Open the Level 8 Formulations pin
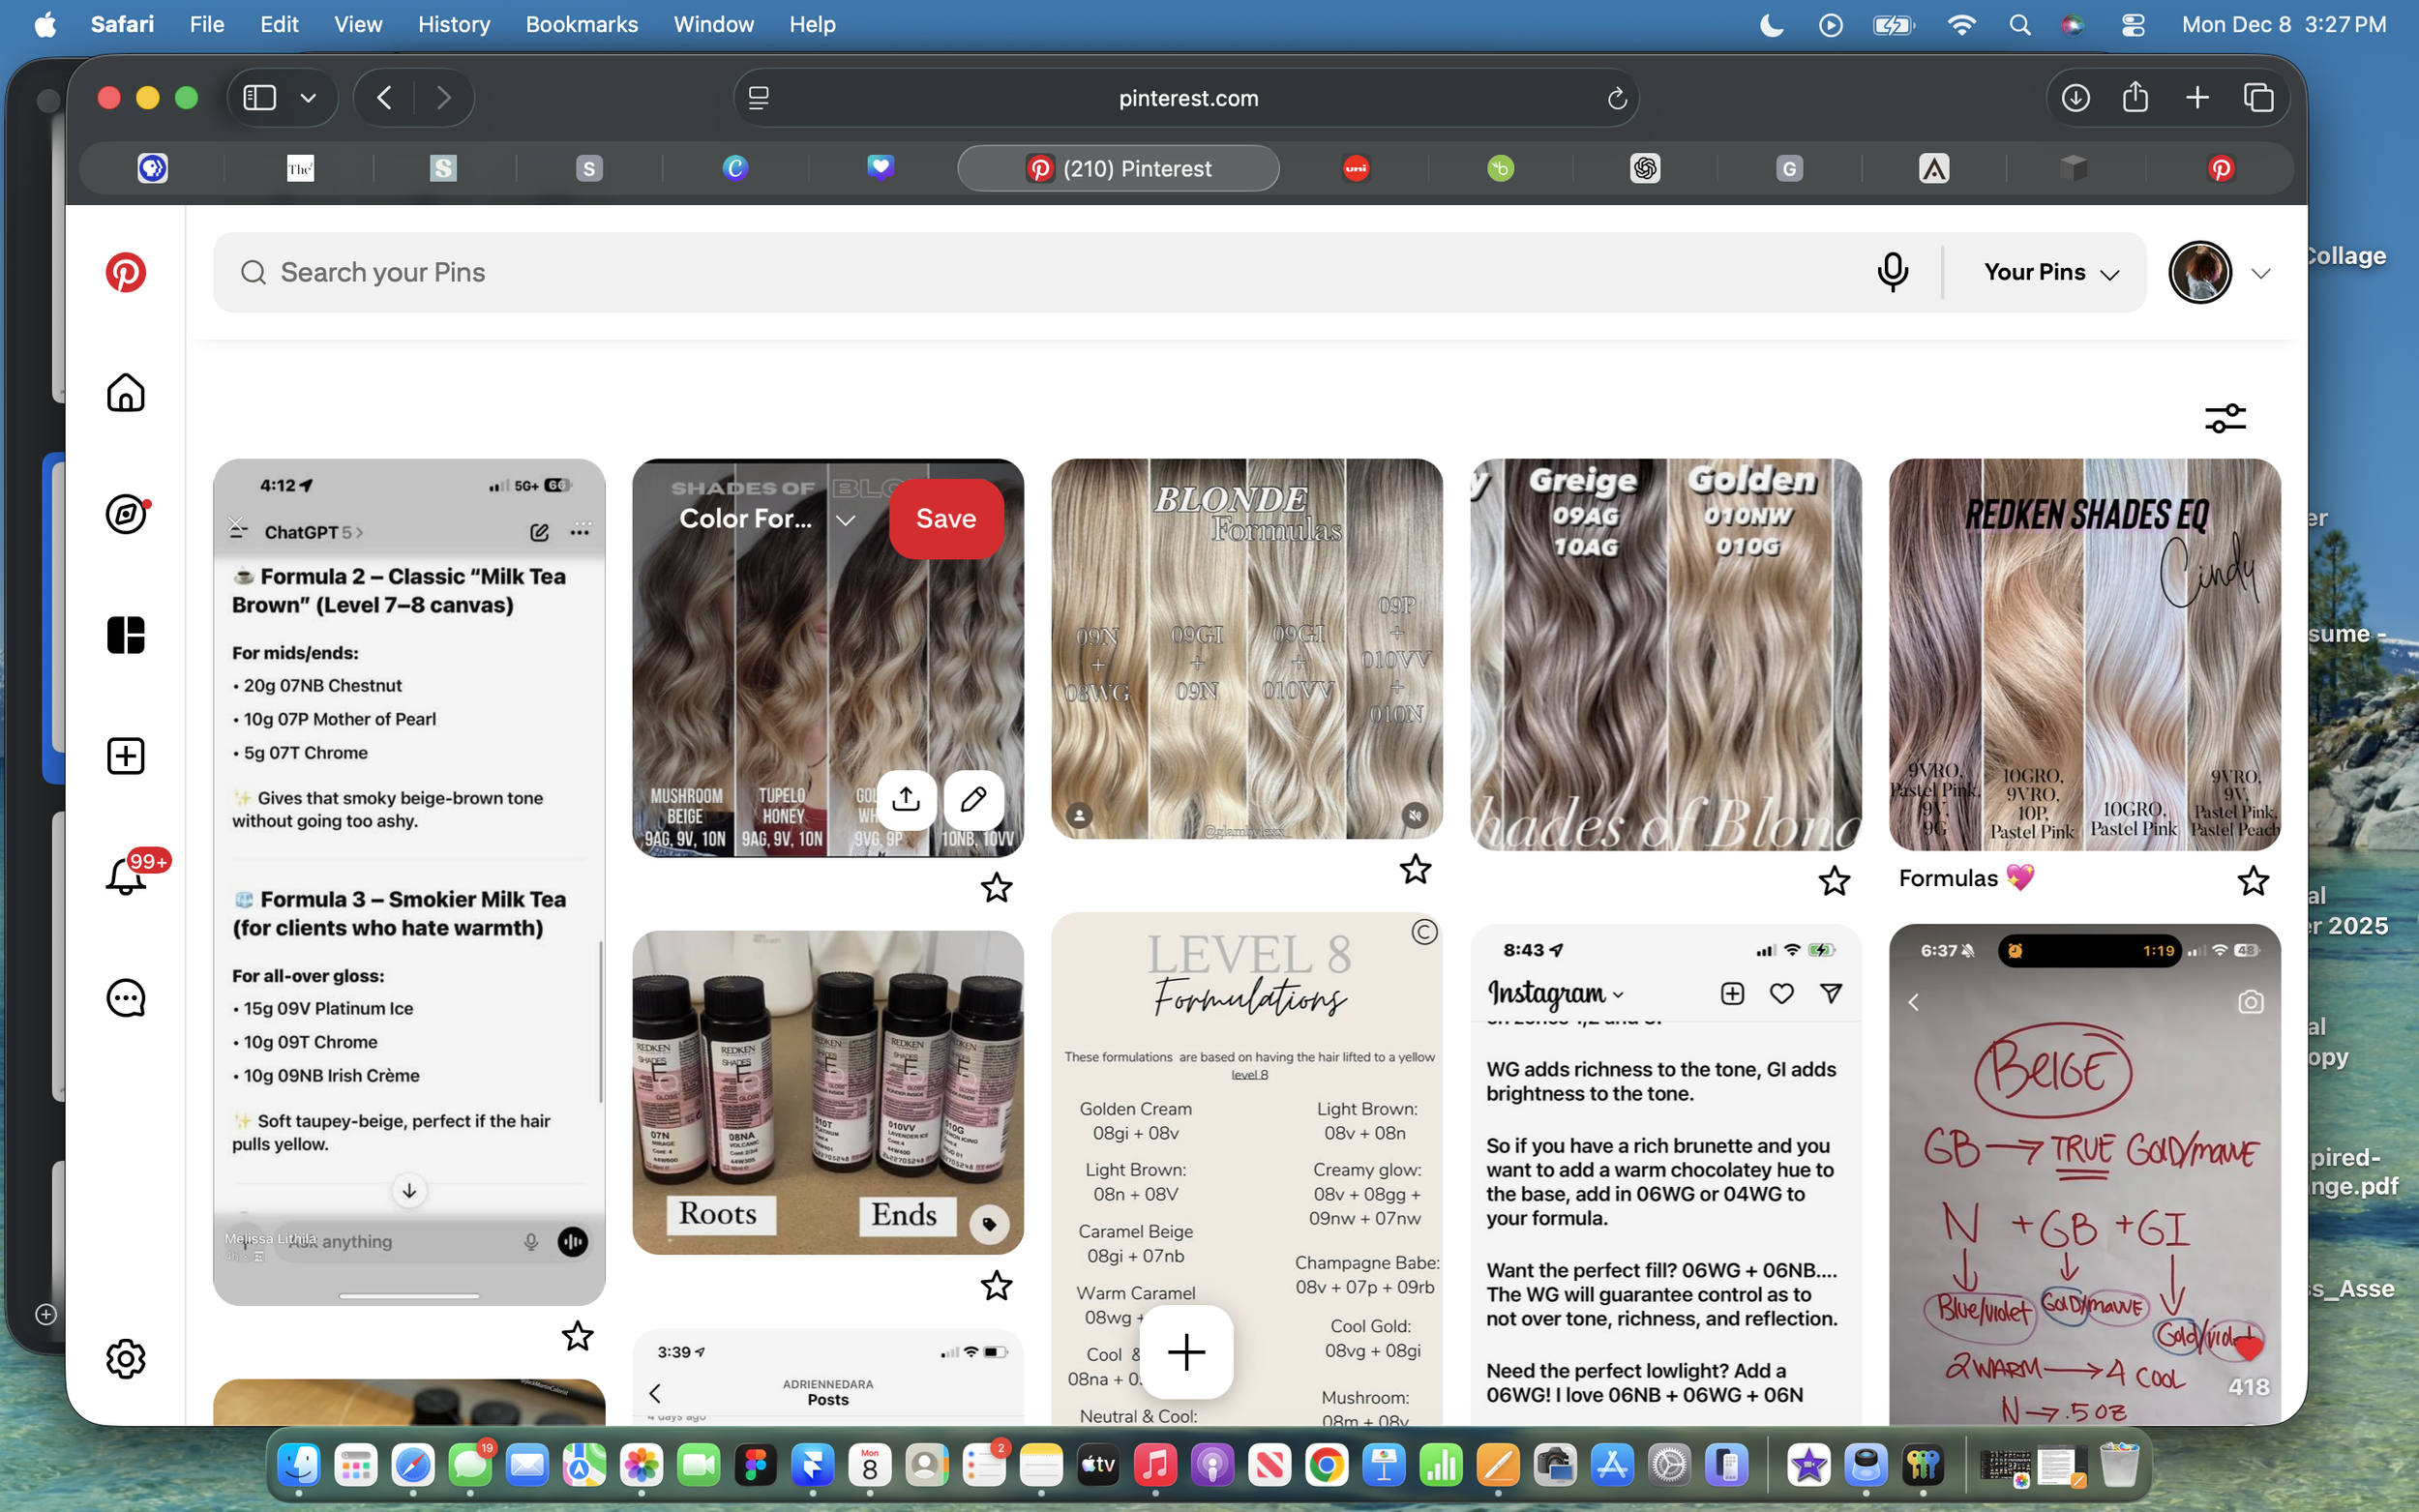The height and width of the screenshot is (1512, 2419). pyautogui.click(x=1247, y=1168)
